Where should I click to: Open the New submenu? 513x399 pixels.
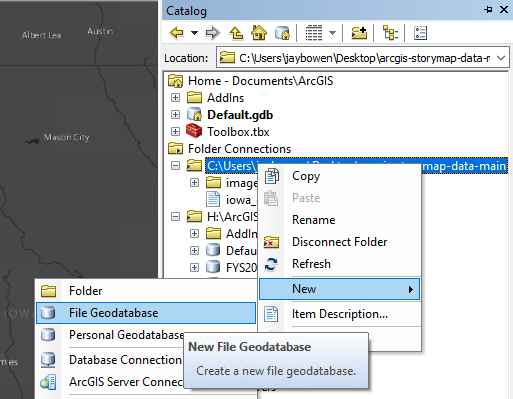[x=340, y=289]
